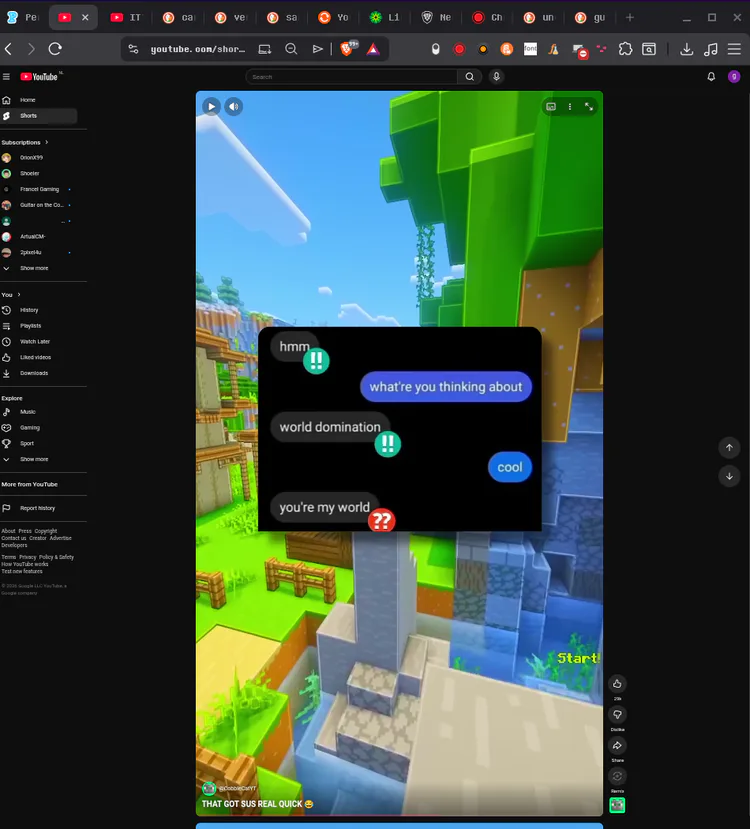Switch to the 'Pe' browser tab
This screenshot has height=829, width=750.
click(x=23, y=17)
